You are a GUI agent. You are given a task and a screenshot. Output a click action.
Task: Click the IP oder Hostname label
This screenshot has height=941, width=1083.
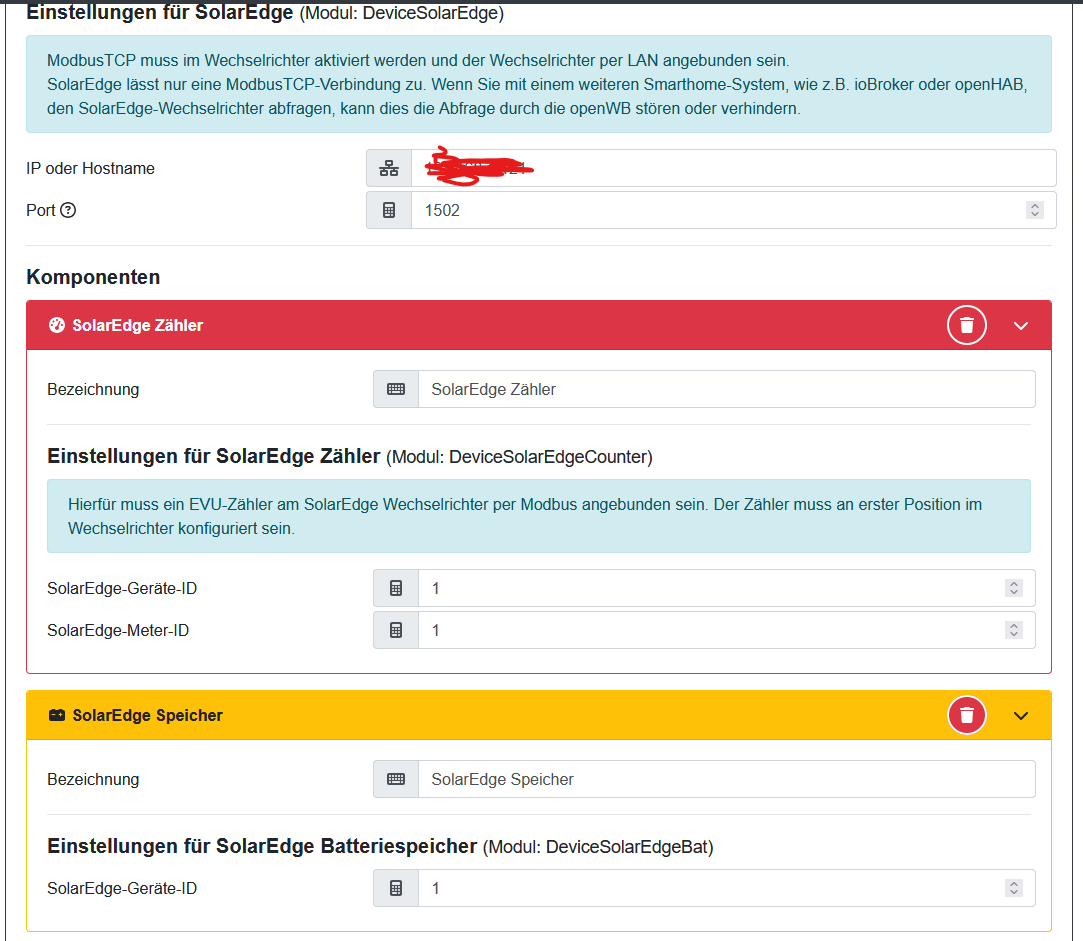90,169
